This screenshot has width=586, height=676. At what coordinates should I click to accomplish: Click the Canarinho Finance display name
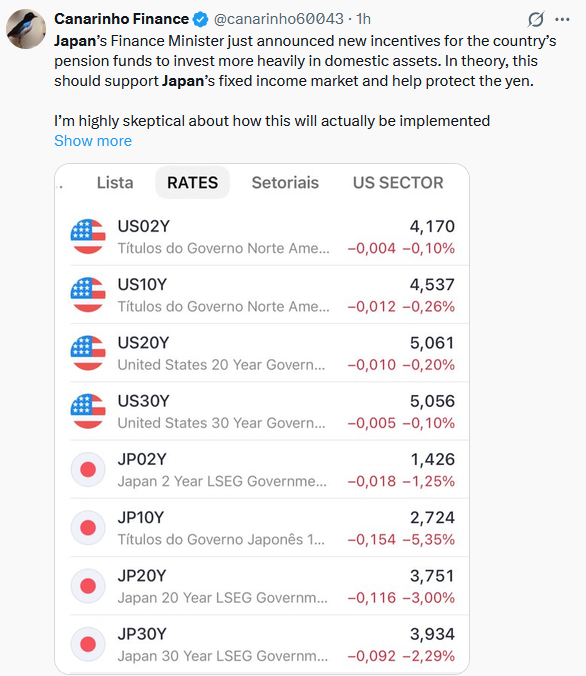click(x=122, y=19)
